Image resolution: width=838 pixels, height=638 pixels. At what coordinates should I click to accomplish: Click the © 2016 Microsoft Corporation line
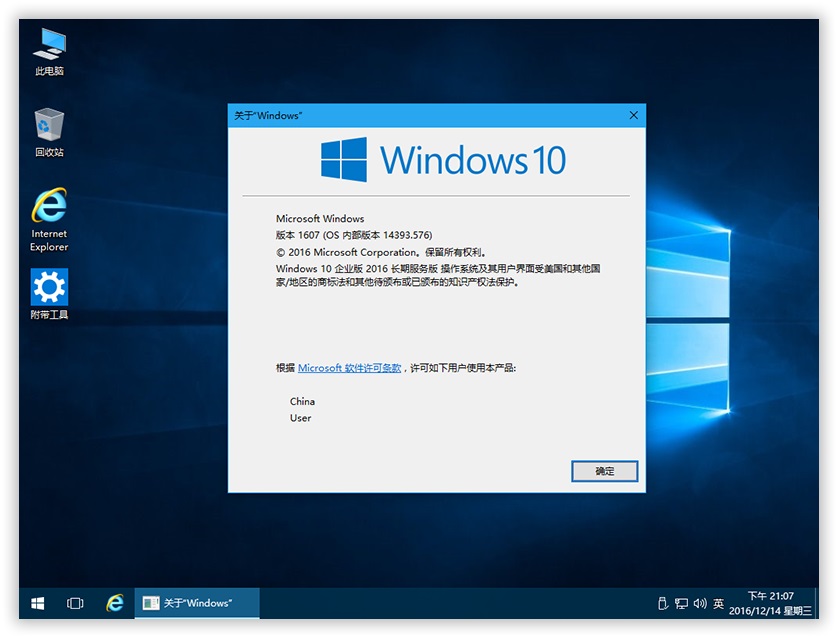pos(381,252)
